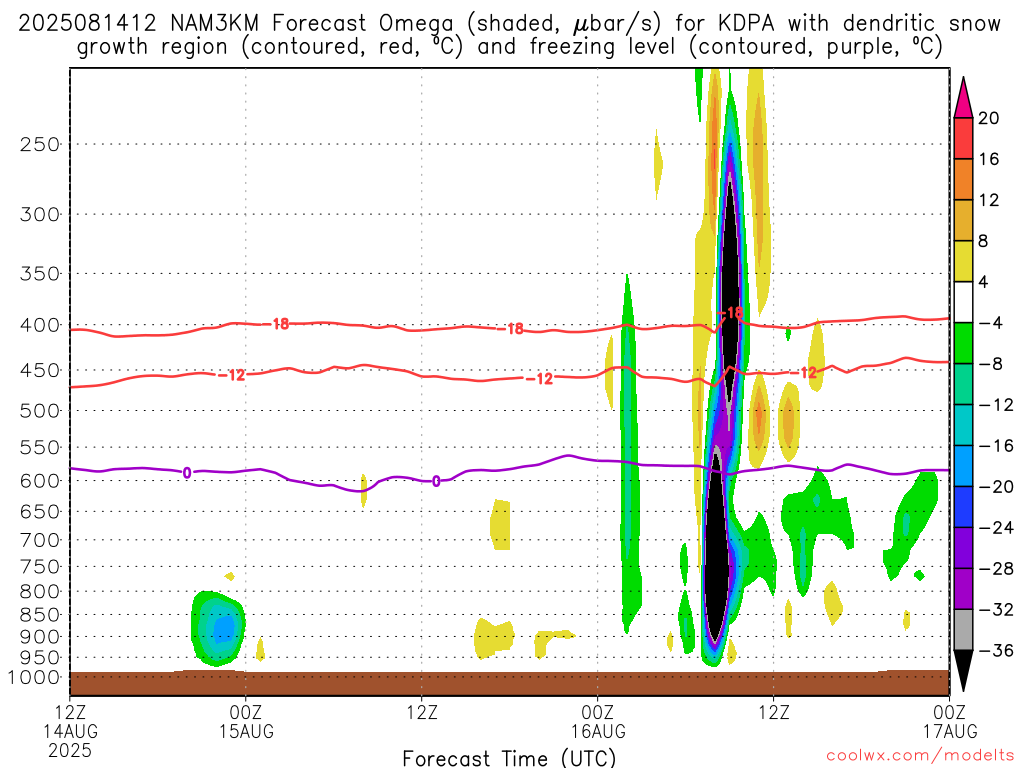Select the '800' pressure level label

pyautogui.click(x=39, y=592)
